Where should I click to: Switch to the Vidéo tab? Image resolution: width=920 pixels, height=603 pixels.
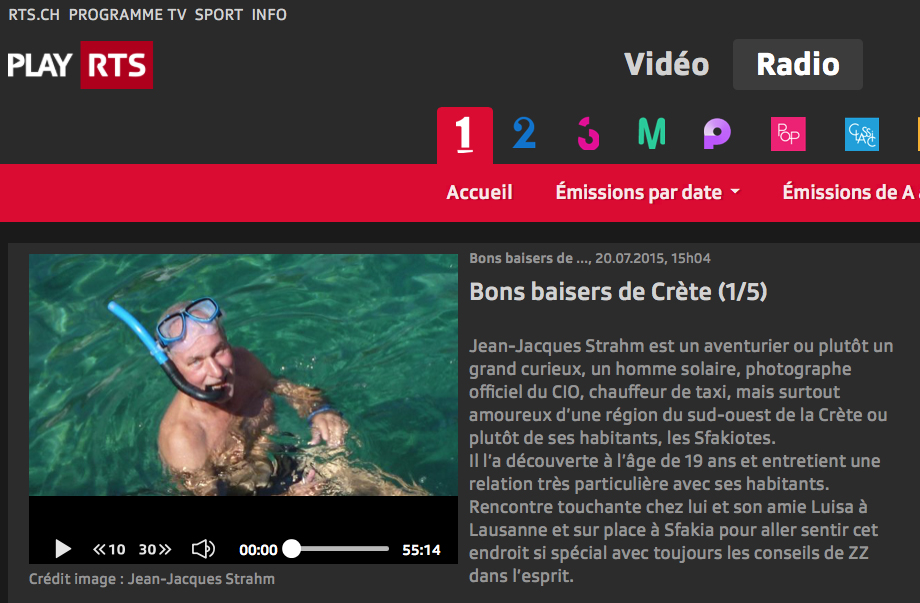667,65
